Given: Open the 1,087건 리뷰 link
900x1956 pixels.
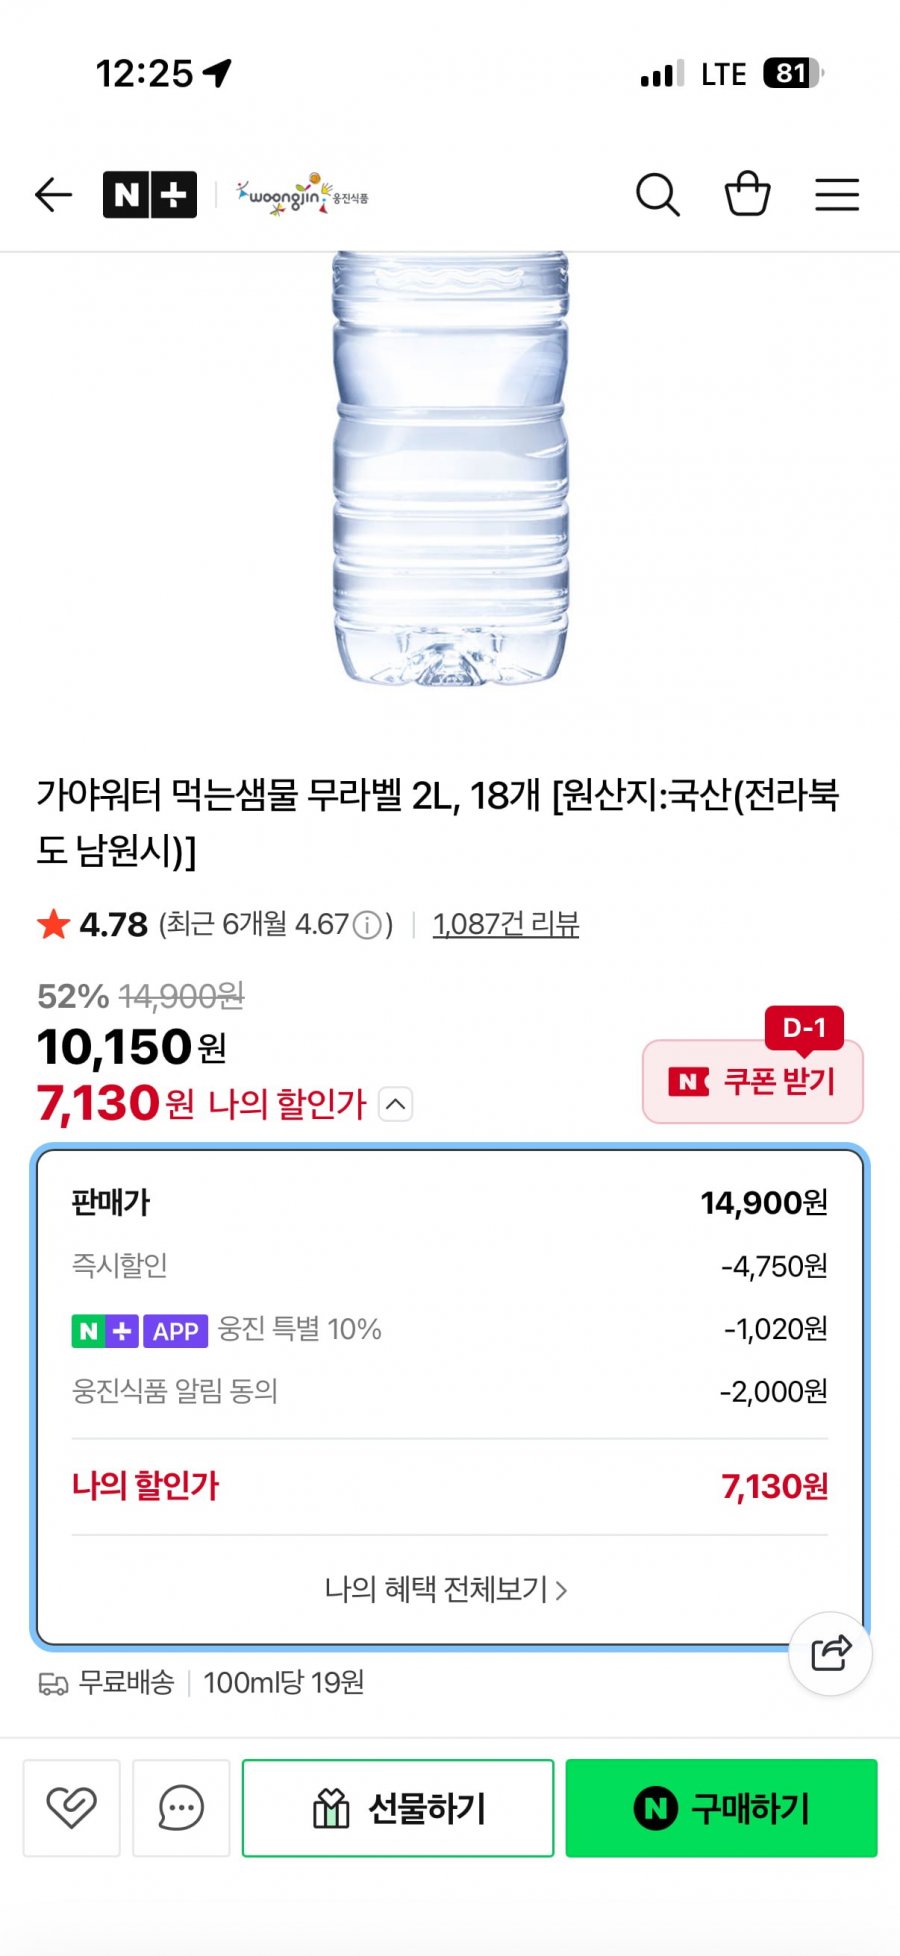Looking at the screenshot, I should tap(506, 924).
